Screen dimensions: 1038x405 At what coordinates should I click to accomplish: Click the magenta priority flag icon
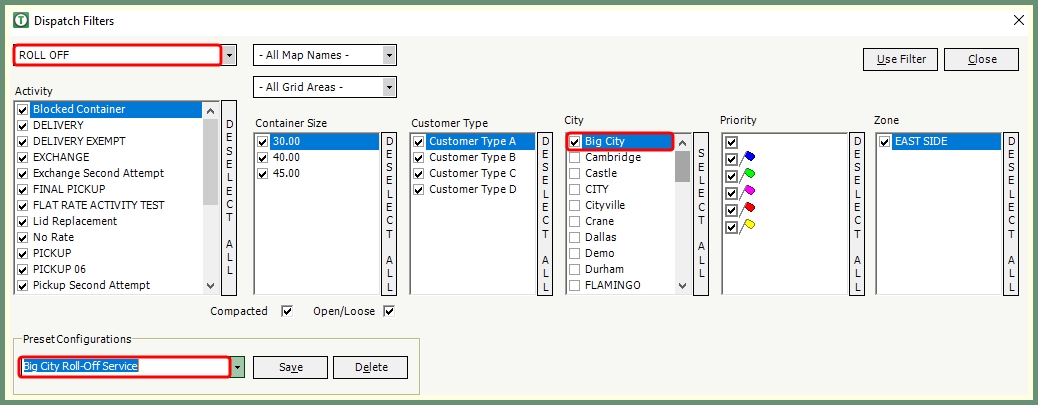pos(747,192)
